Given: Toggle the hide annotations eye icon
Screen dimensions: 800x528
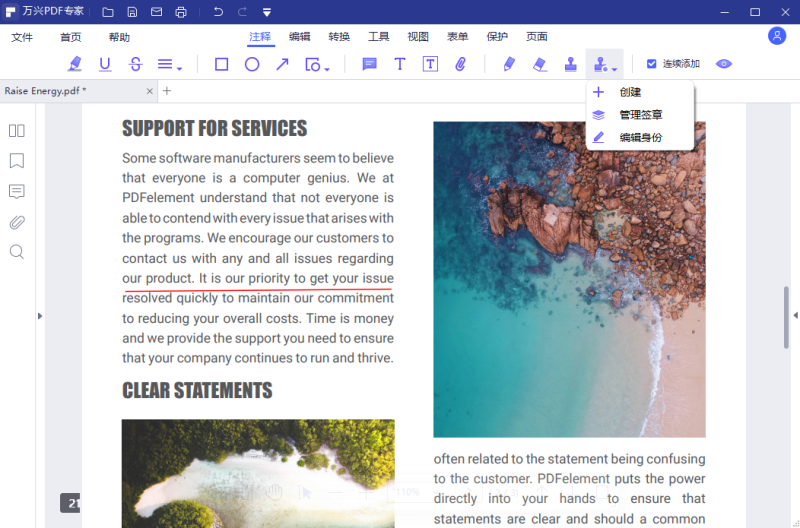Looking at the screenshot, I should point(723,64).
